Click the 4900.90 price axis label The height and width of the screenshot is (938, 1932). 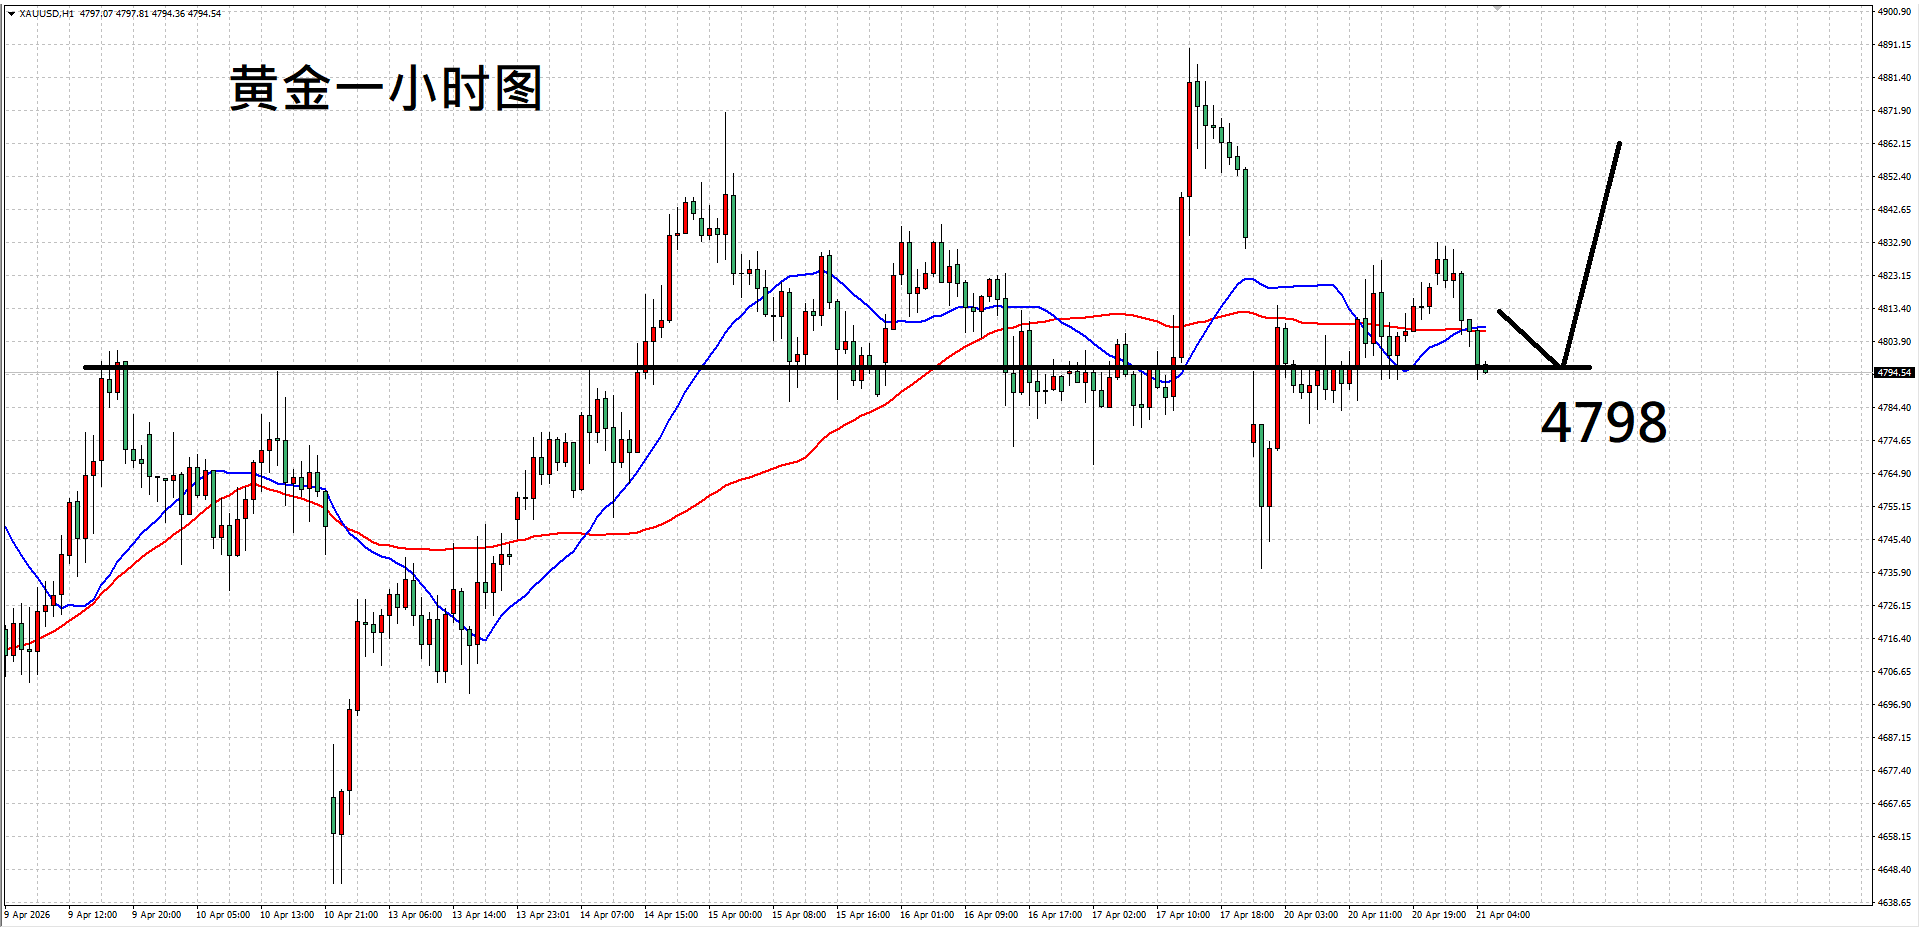(1894, 12)
